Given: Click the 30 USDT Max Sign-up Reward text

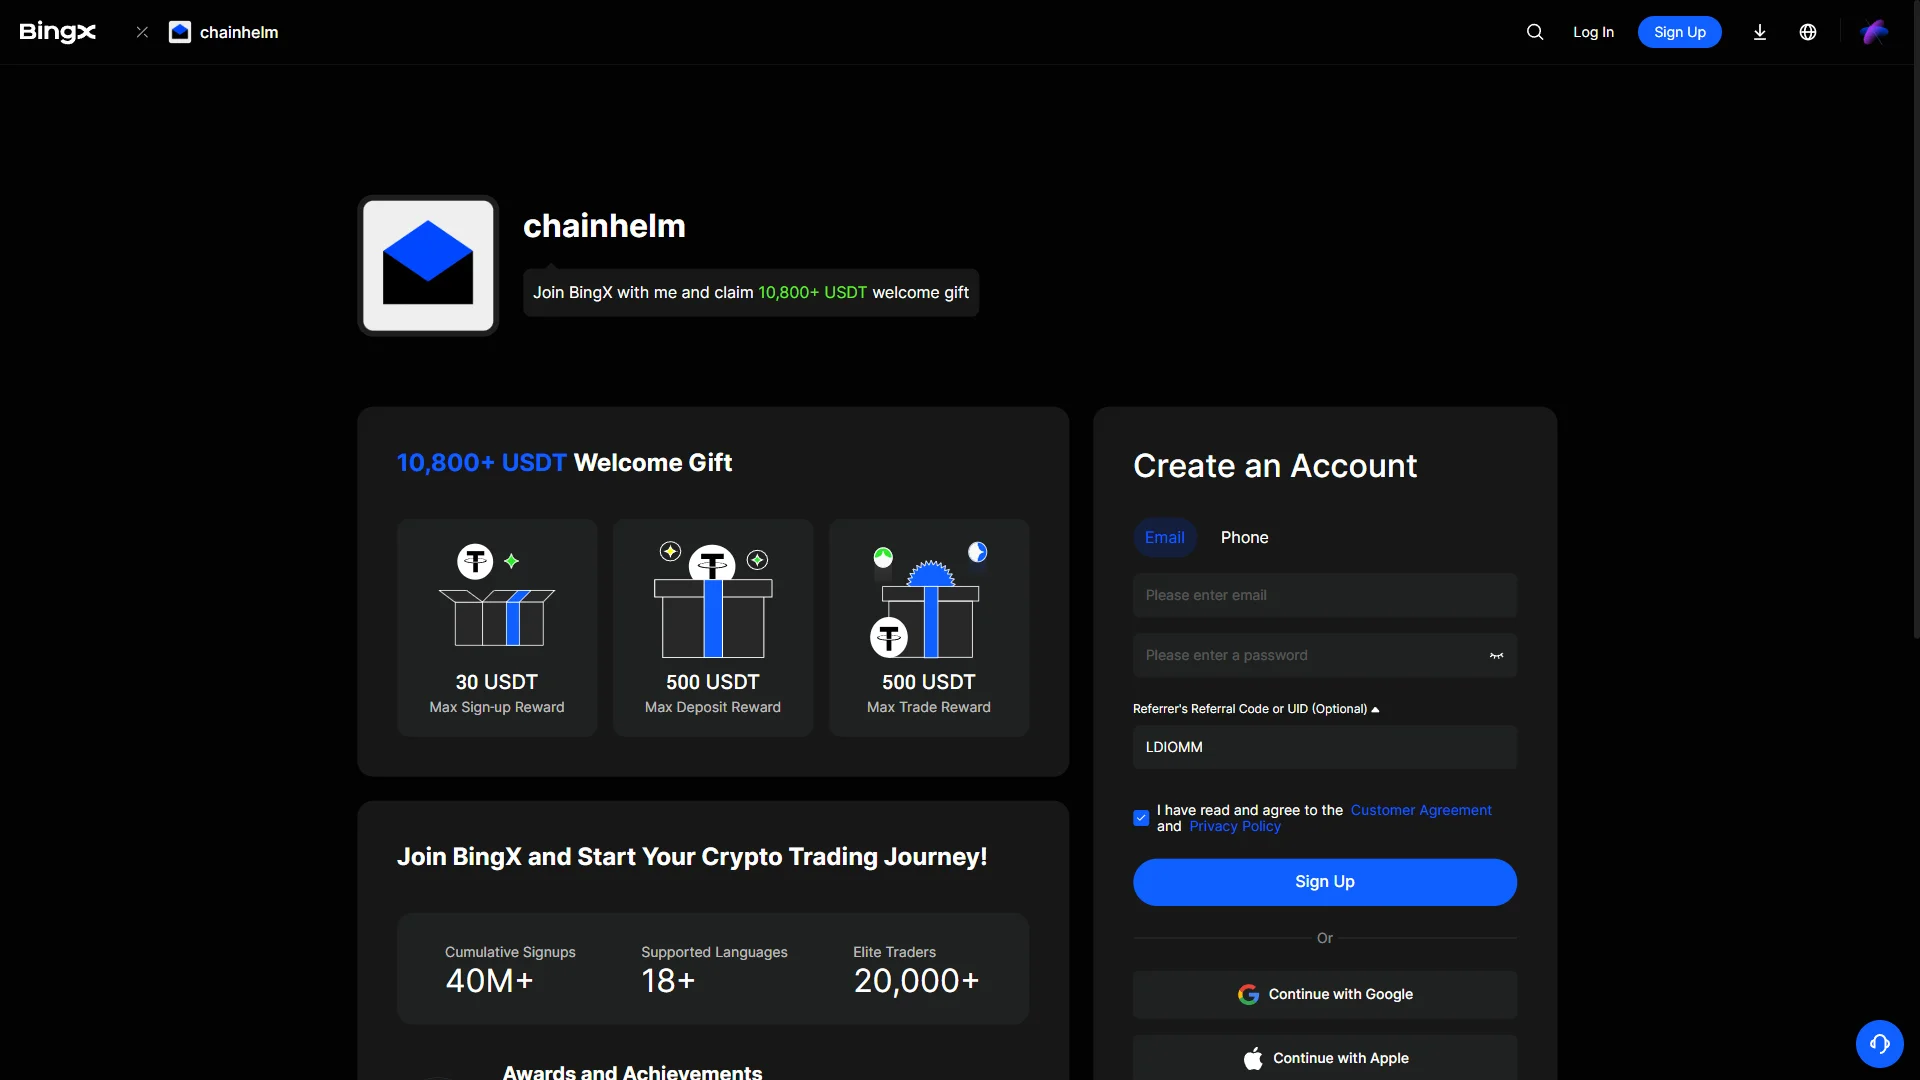Looking at the screenshot, I should [x=497, y=693].
